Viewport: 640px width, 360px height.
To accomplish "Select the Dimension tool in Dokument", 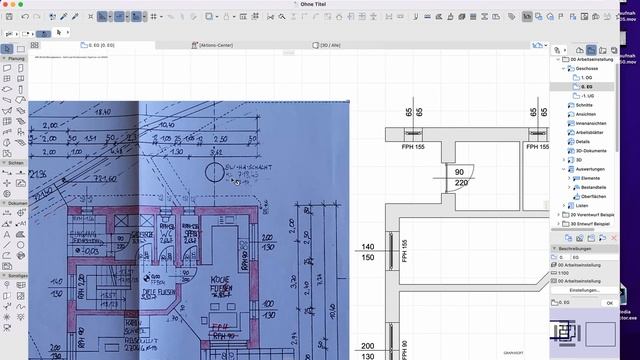I will click(x=7, y=213).
